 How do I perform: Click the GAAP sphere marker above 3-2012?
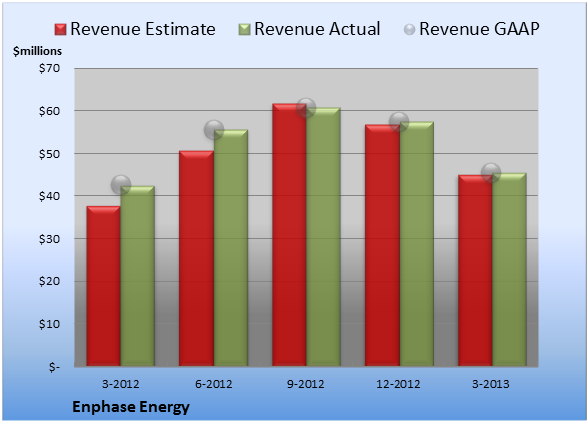[121, 185]
